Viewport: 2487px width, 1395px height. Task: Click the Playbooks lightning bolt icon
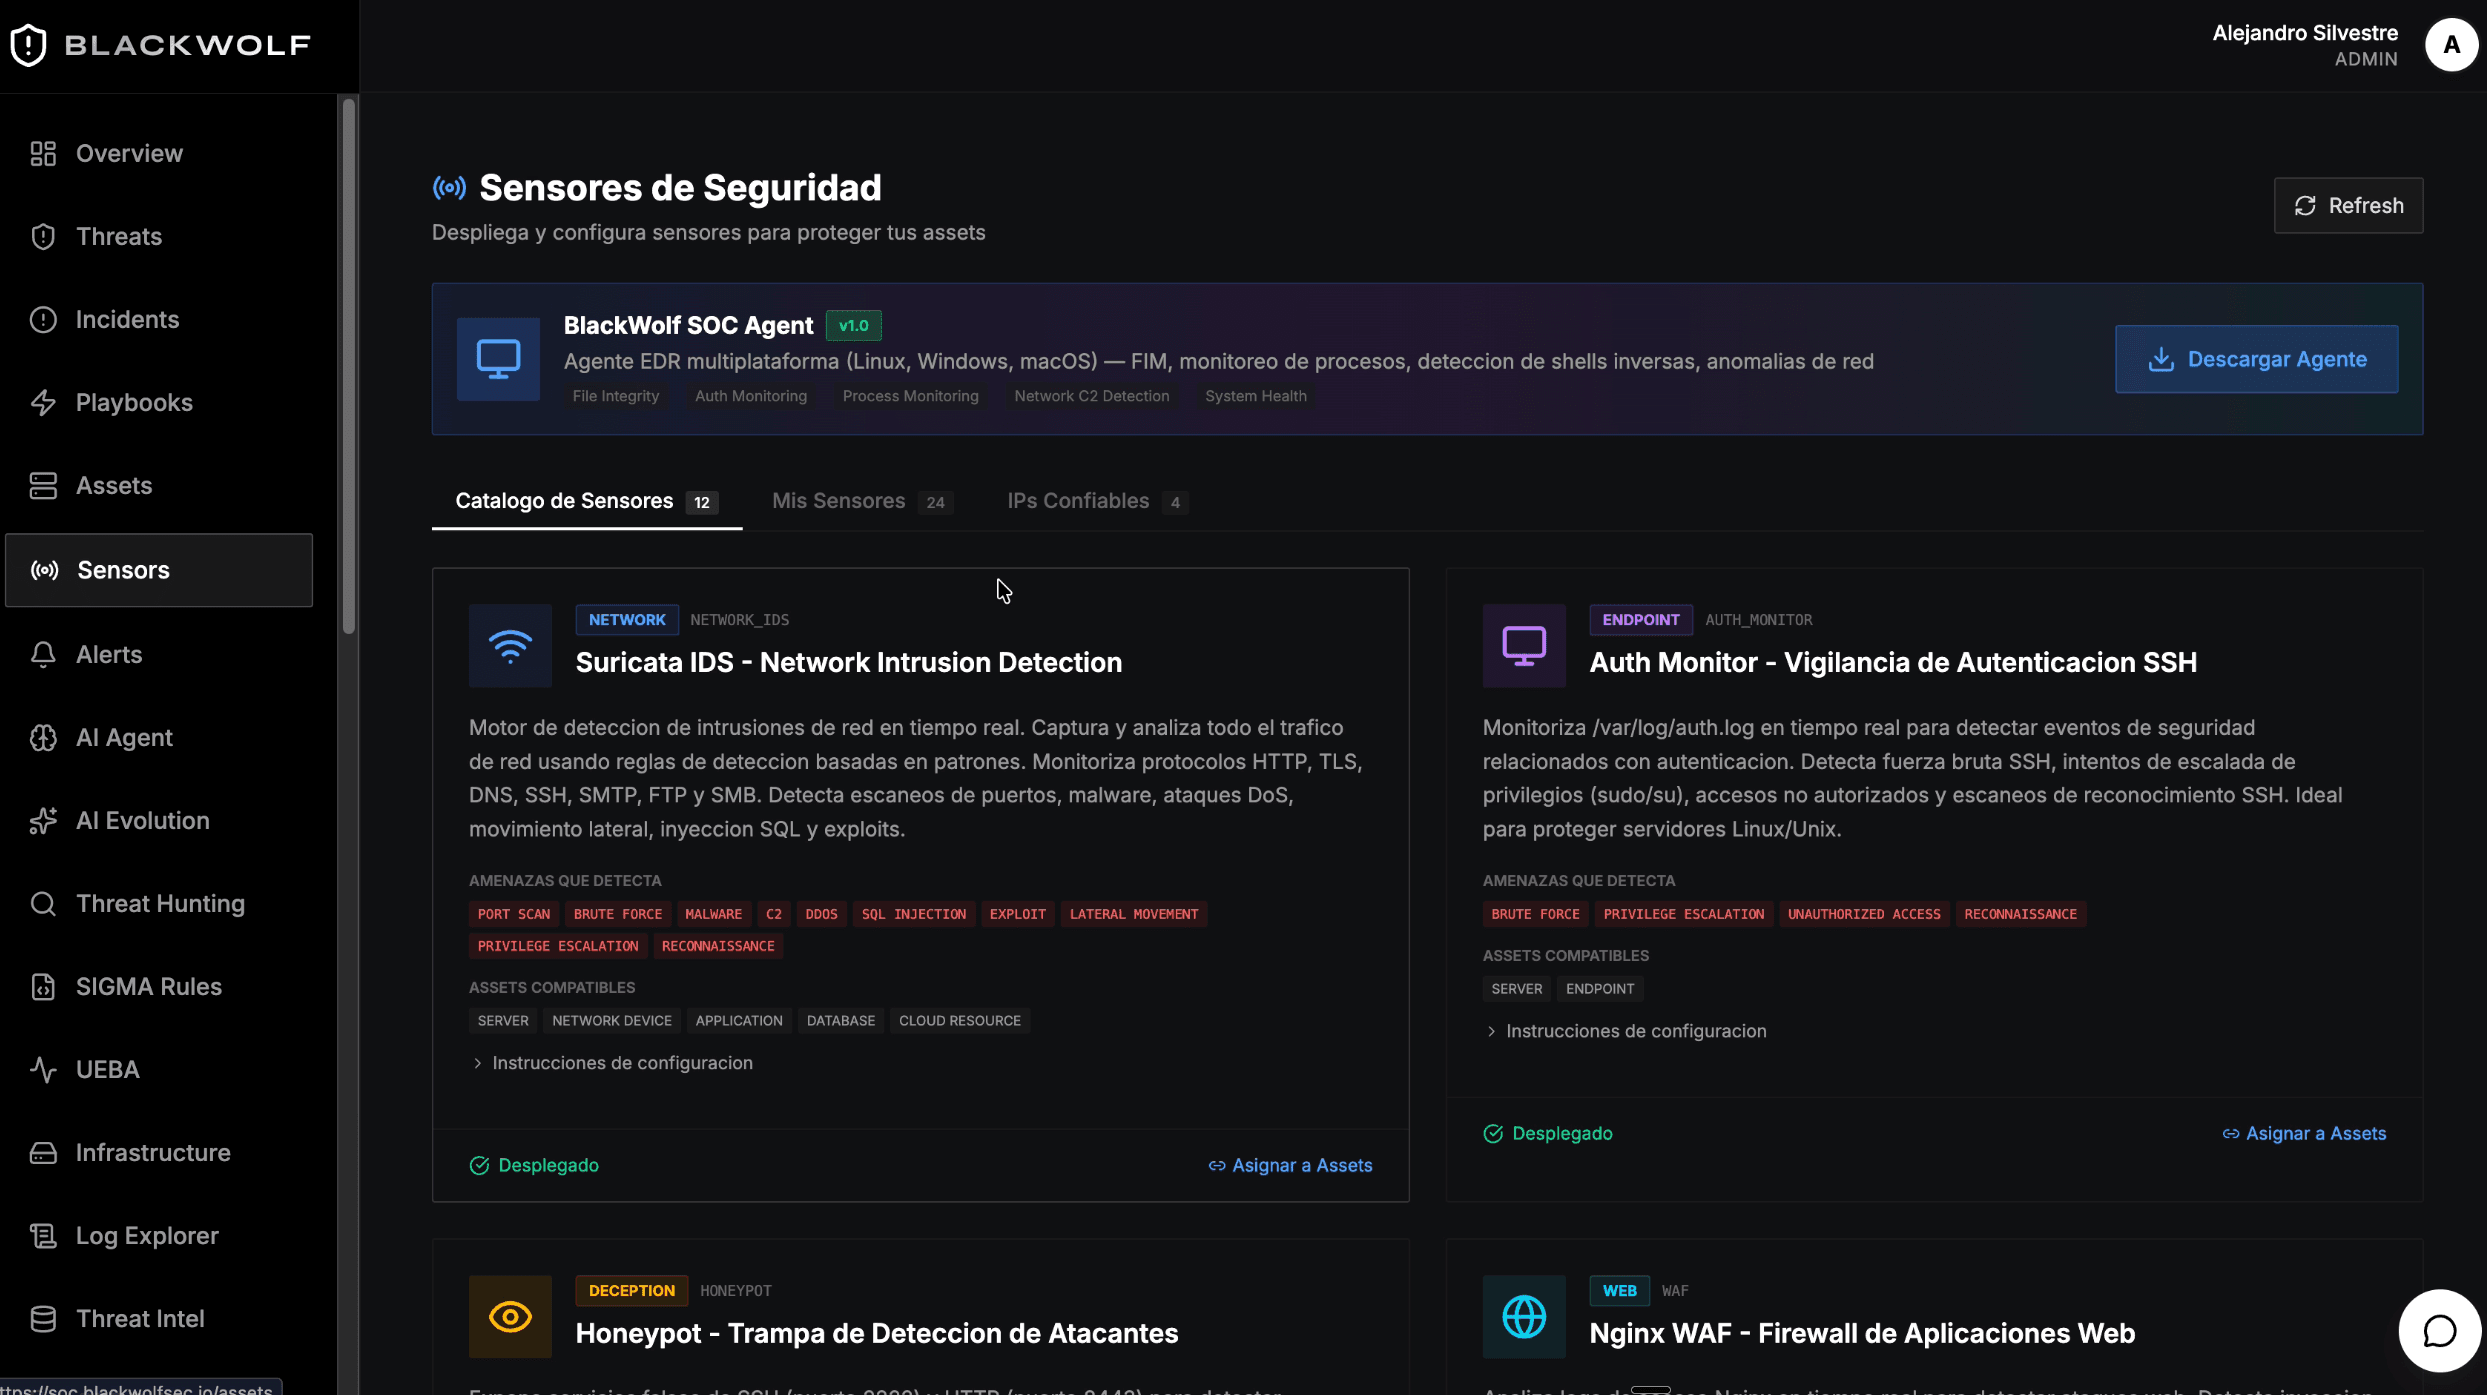tap(43, 402)
